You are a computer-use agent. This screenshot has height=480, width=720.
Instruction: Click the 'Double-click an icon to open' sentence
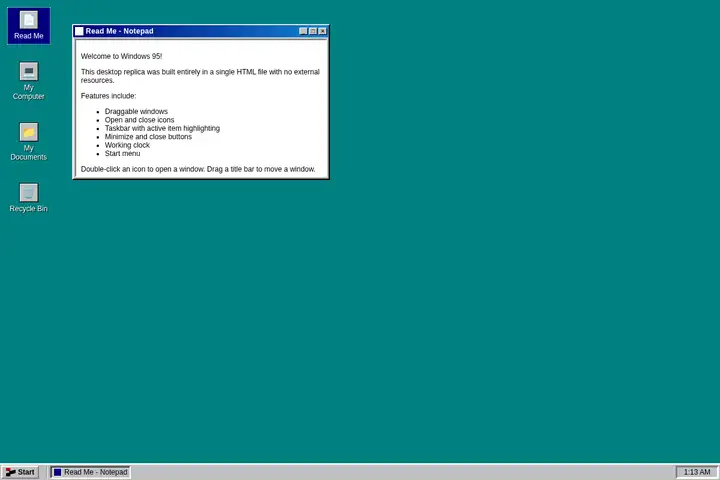pos(198,169)
